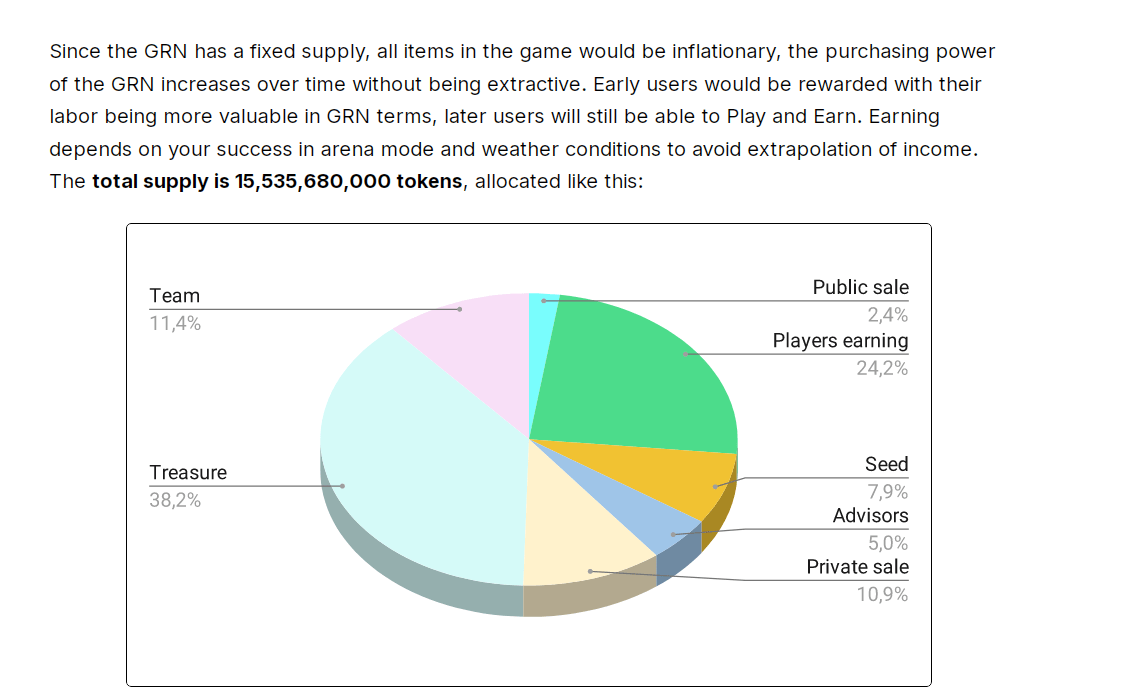Click the Private sale label
Viewport: 1129px width, 697px height.
tap(858, 567)
